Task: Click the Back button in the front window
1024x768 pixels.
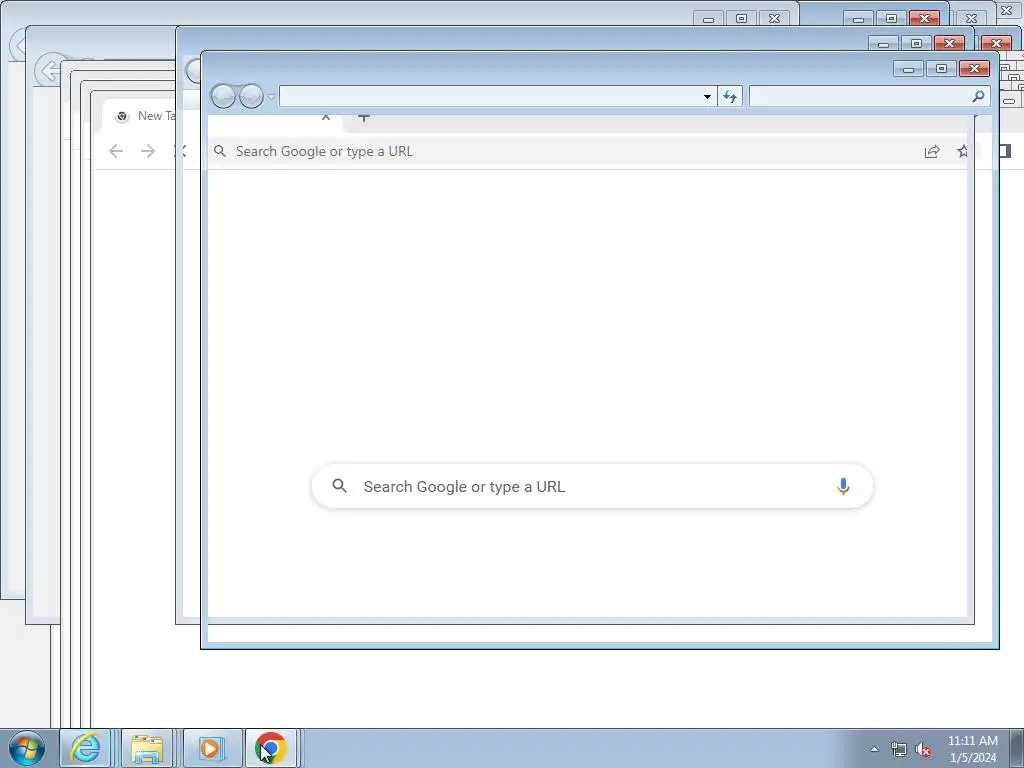Action: (223, 97)
